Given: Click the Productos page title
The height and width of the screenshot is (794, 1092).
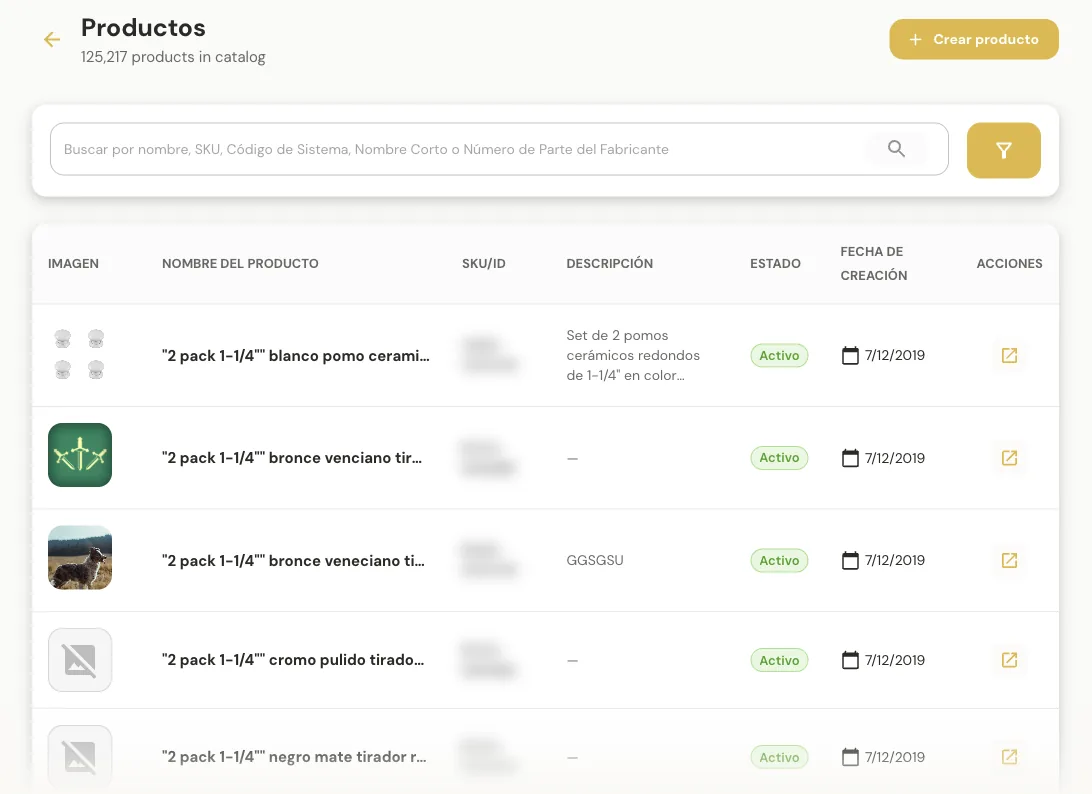Looking at the screenshot, I should point(143,28).
